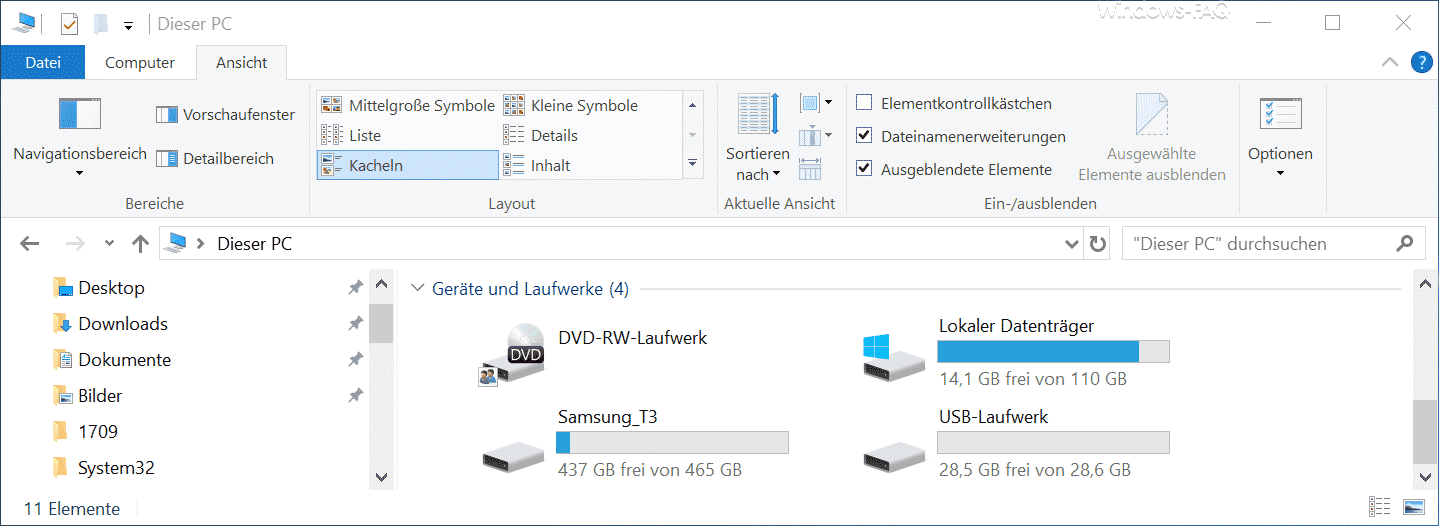The width and height of the screenshot is (1439, 526).
Task: Expand the layout gallery more arrow
Action: [x=693, y=163]
